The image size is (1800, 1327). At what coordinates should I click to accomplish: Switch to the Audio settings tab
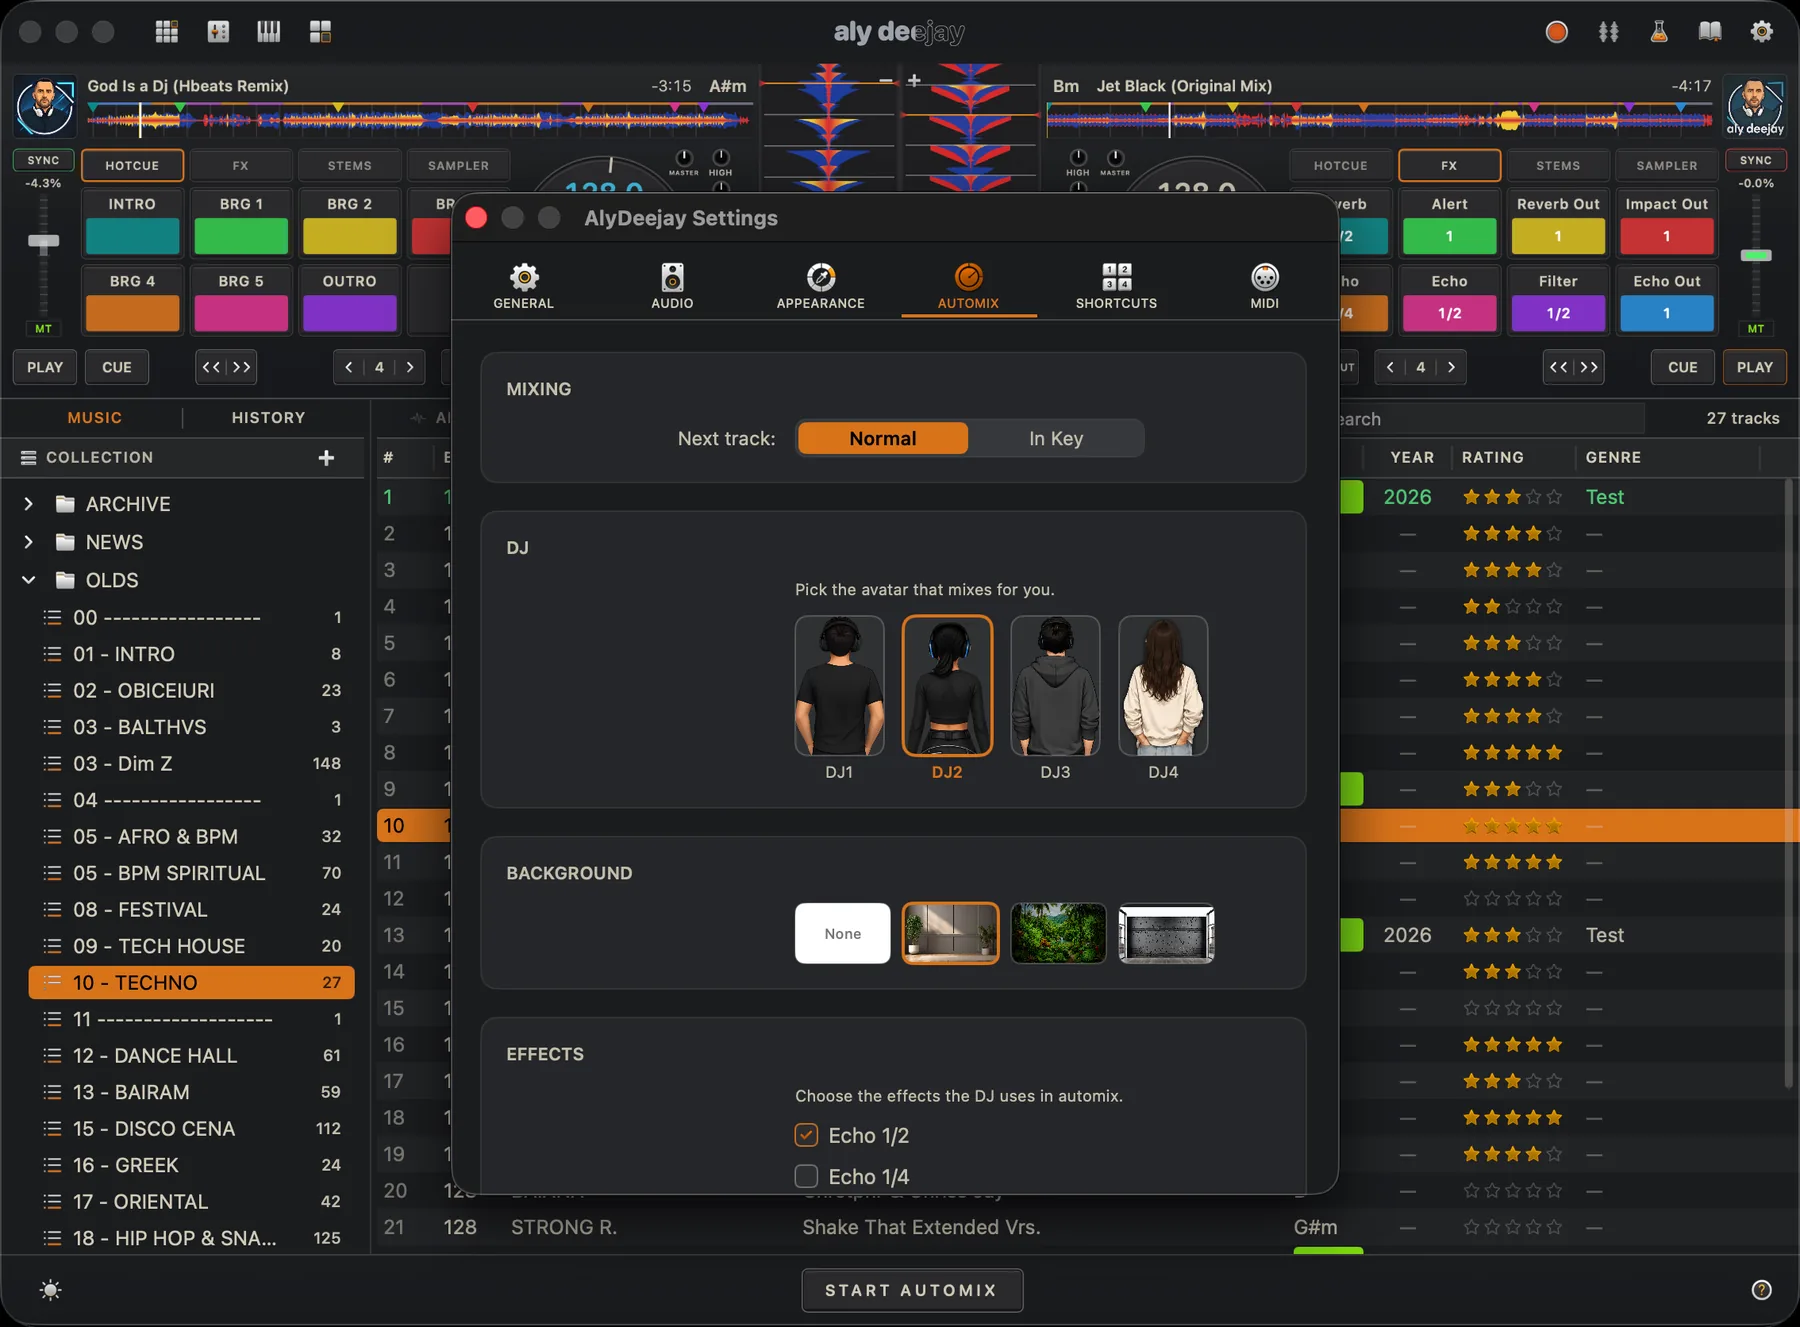672,286
